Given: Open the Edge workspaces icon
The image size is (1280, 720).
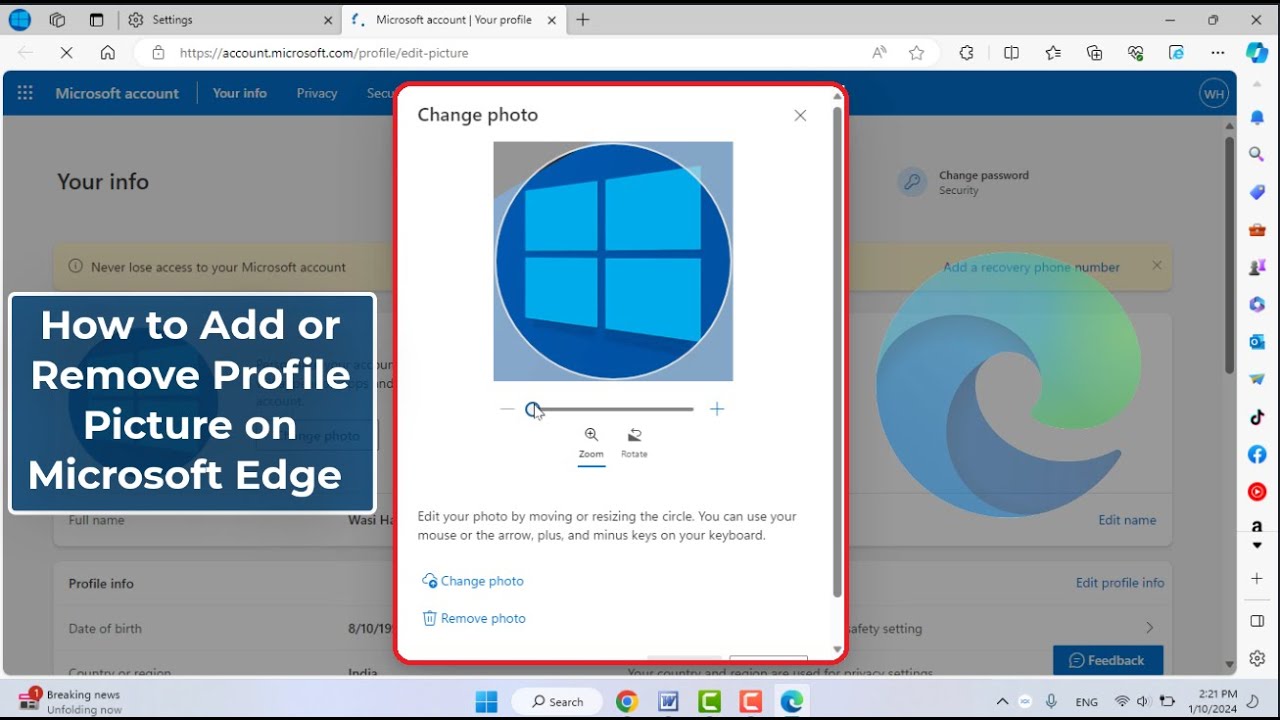Looking at the screenshot, I should [x=57, y=20].
